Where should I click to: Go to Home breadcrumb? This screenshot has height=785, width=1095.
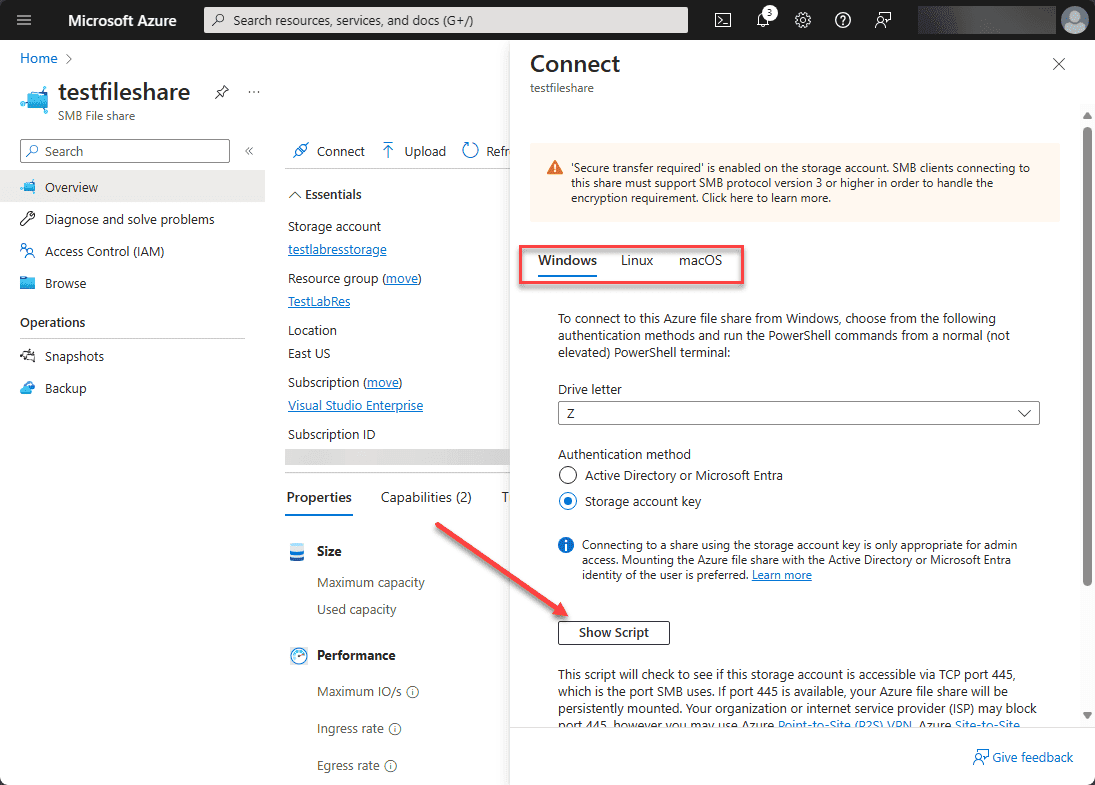pos(39,59)
